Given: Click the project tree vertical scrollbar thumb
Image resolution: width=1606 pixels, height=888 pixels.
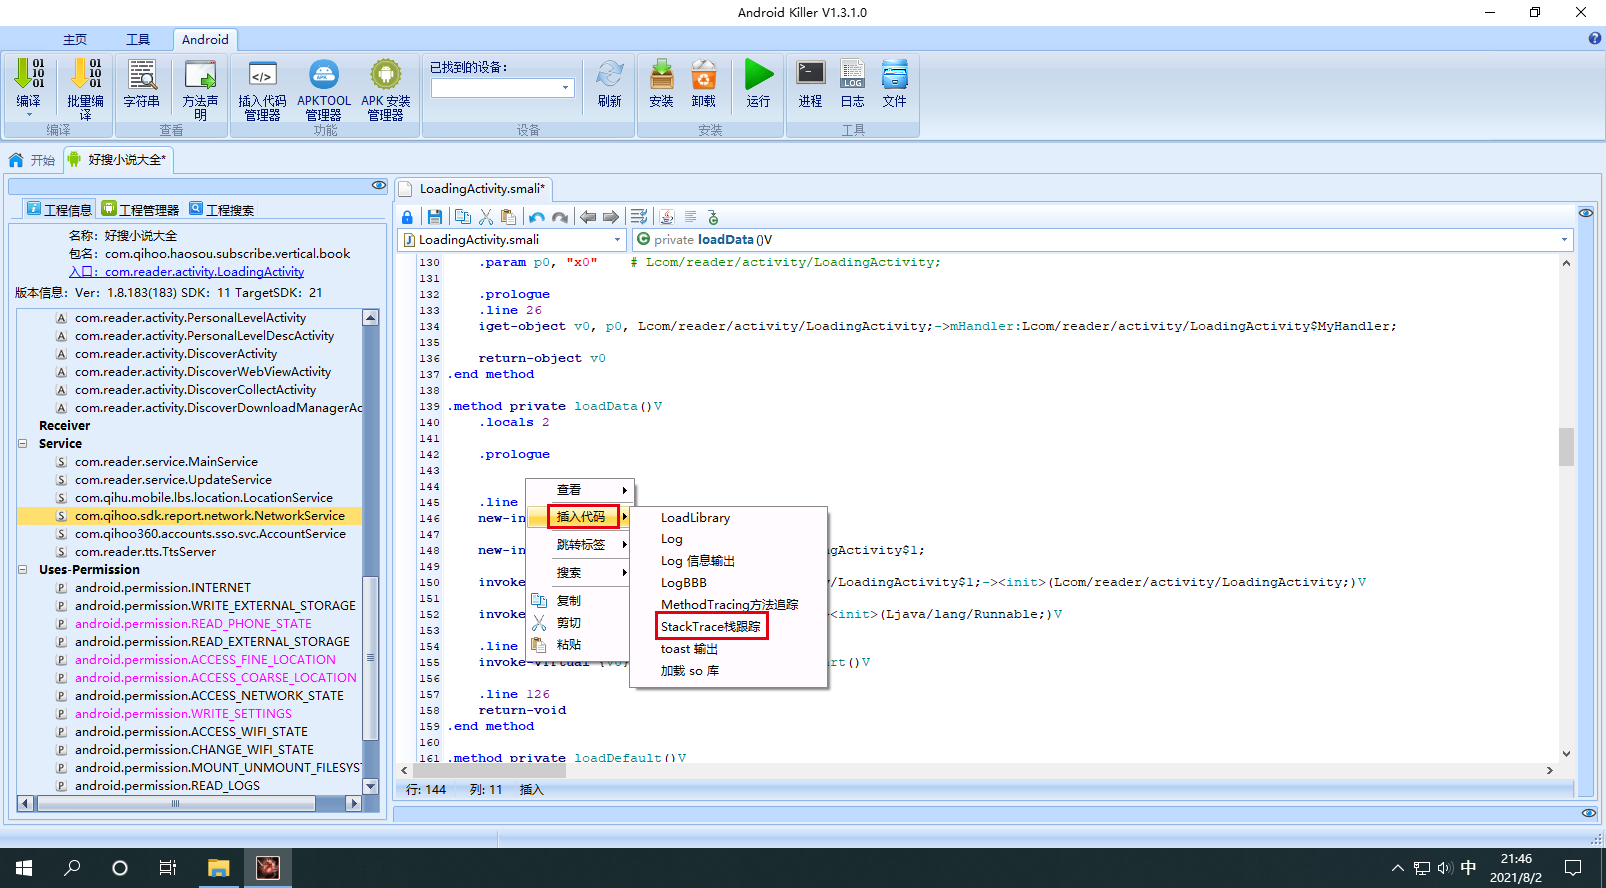Looking at the screenshot, I should [x=371, y=658].
